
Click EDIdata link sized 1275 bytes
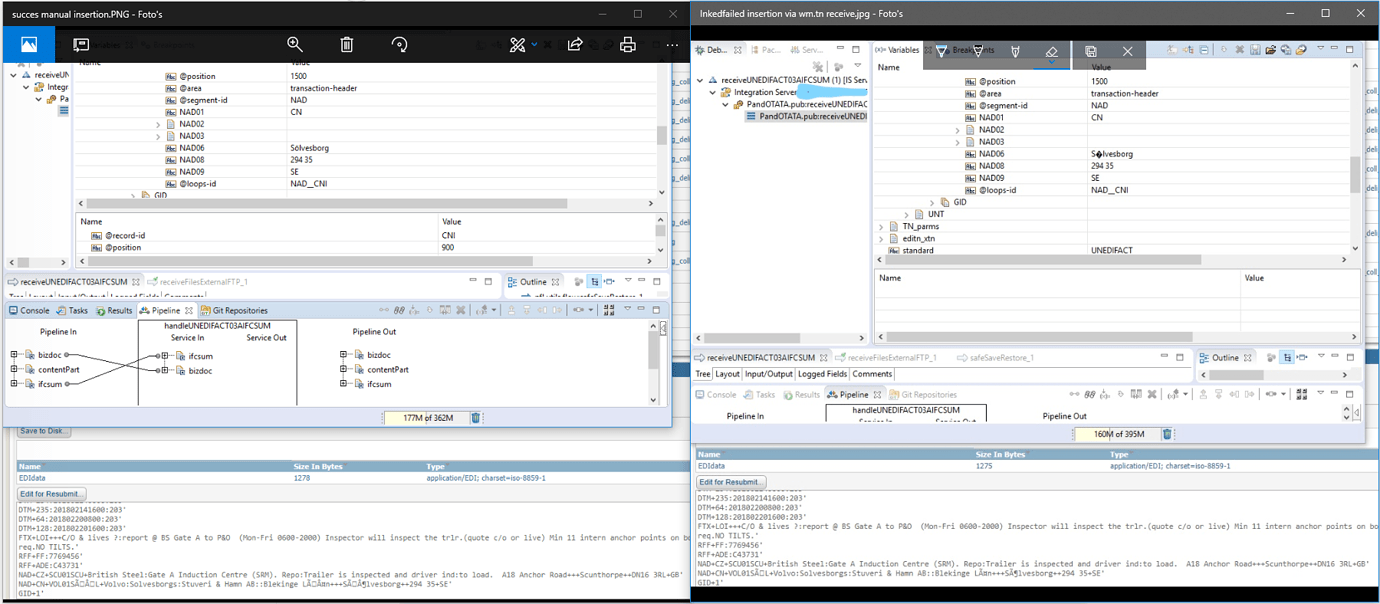pyautogui.click(x=712, y=466)
